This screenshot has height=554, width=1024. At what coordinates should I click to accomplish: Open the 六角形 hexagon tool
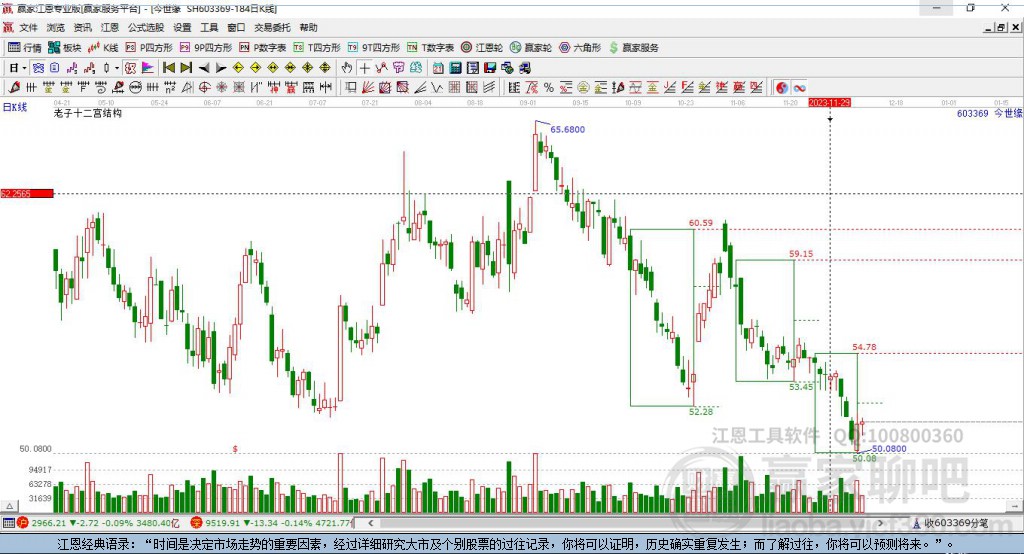click(x=580, y=48)
